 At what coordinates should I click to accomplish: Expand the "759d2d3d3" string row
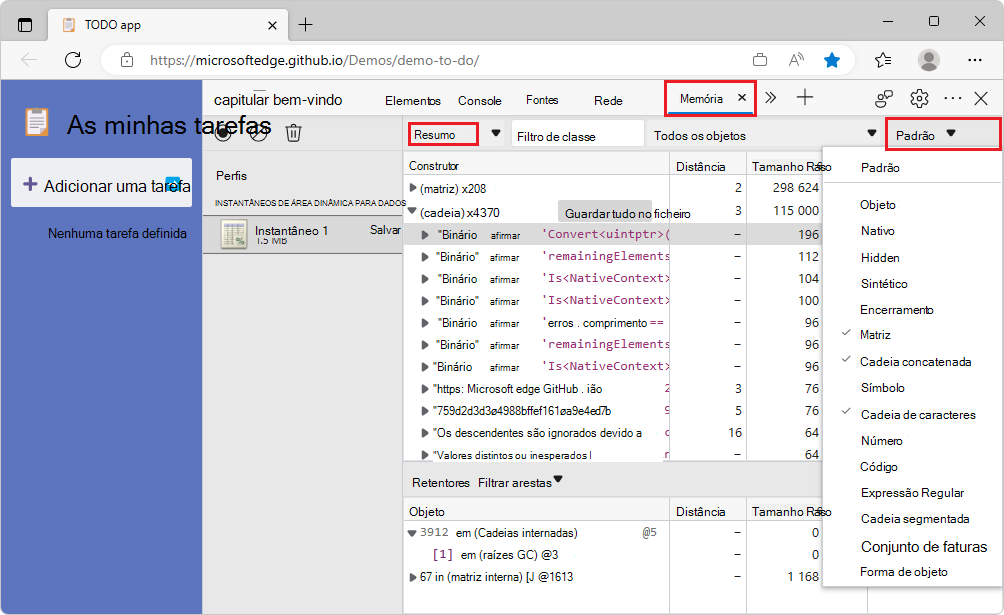point(425,411)
